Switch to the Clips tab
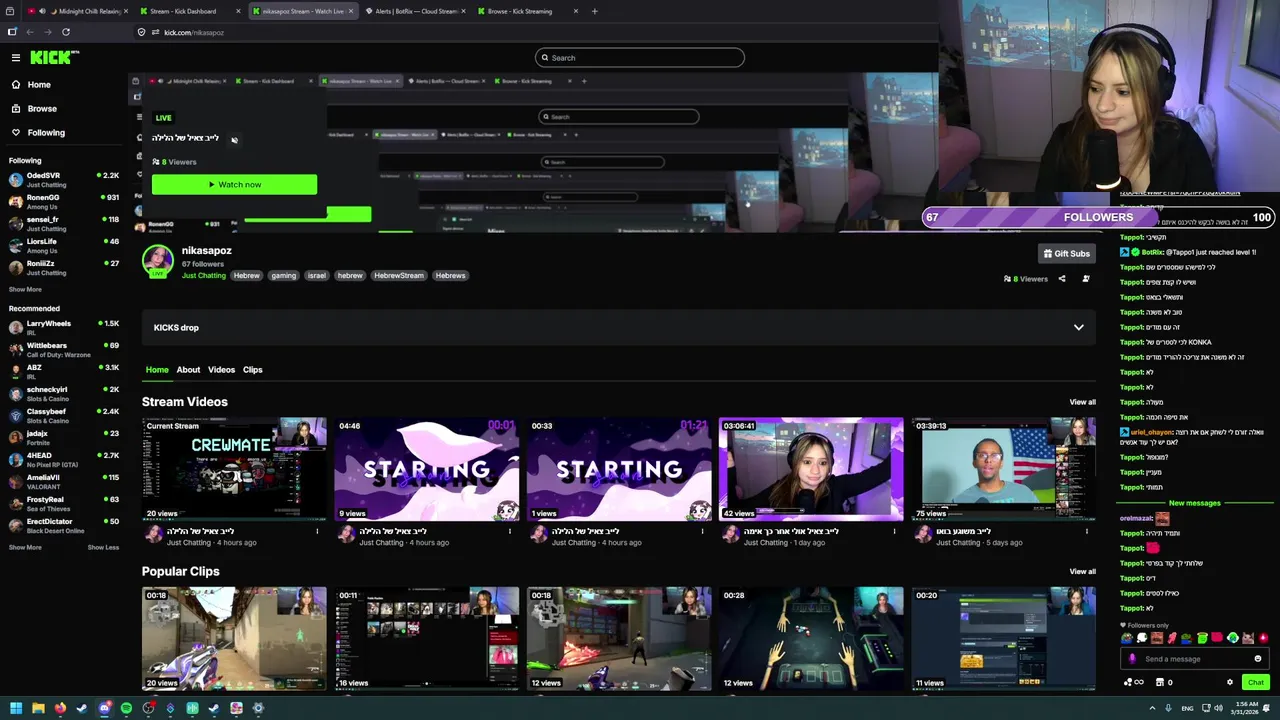Viewport: 1280px width, 720px height. click(252, 370)
